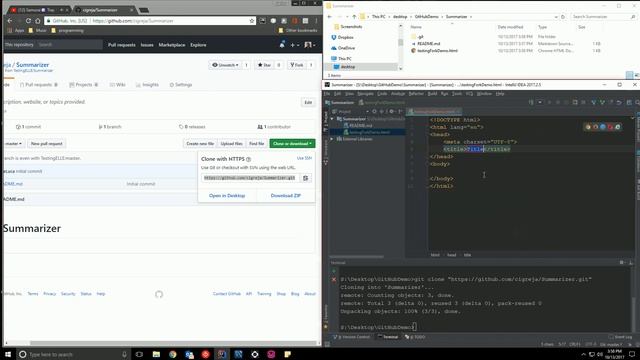Click Download ZIP link

coord(286,196)
